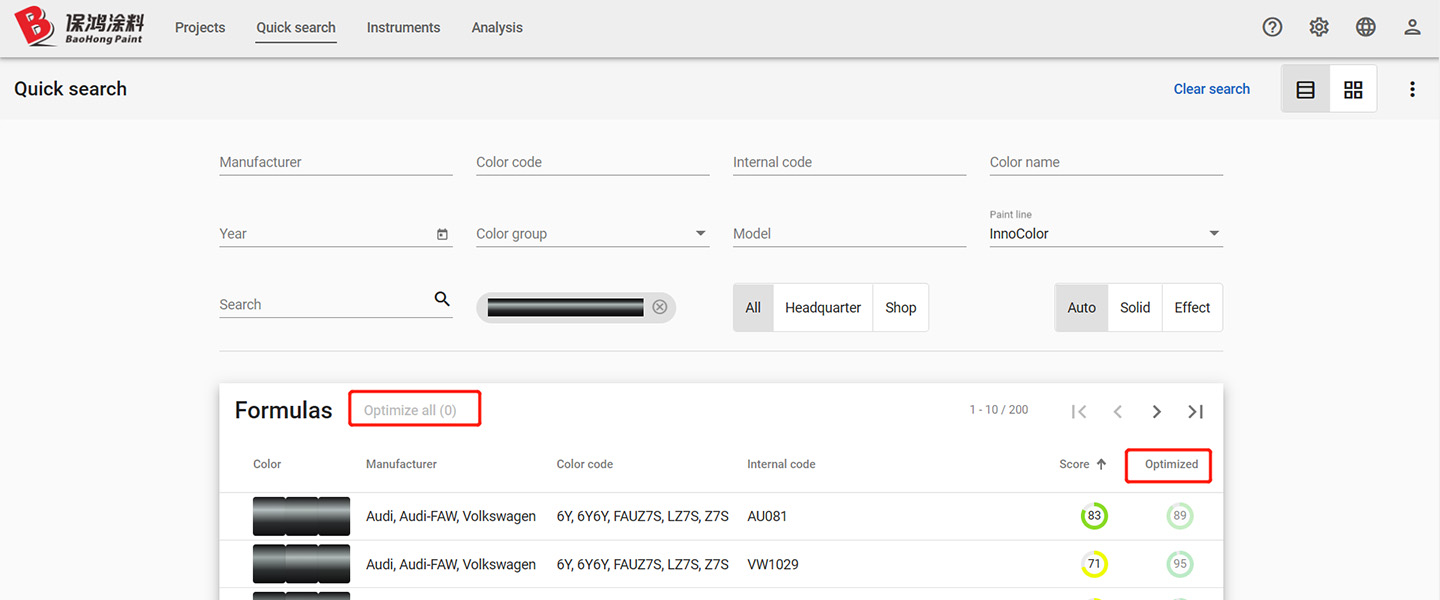Open the three-dot more options menu
This screenshot has width=1440, height=600.
(1412, 89)
